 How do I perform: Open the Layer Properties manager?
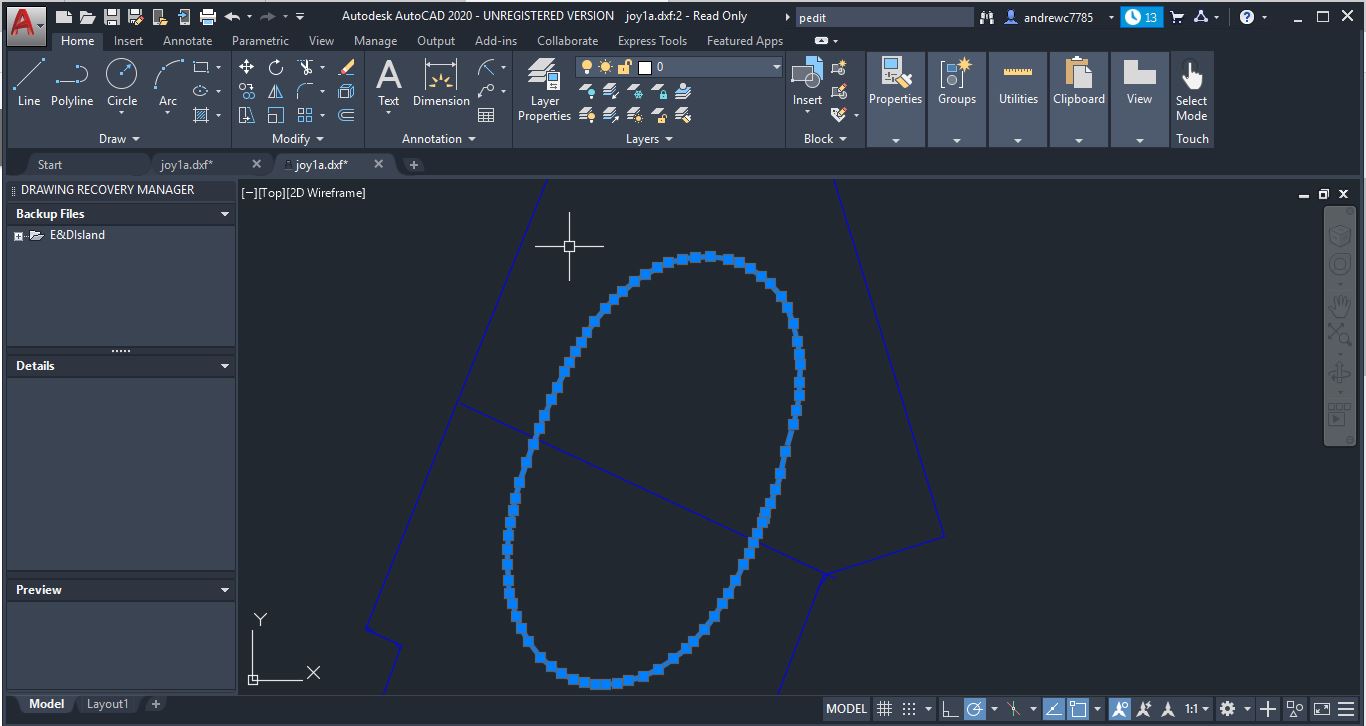pos(543,90)
